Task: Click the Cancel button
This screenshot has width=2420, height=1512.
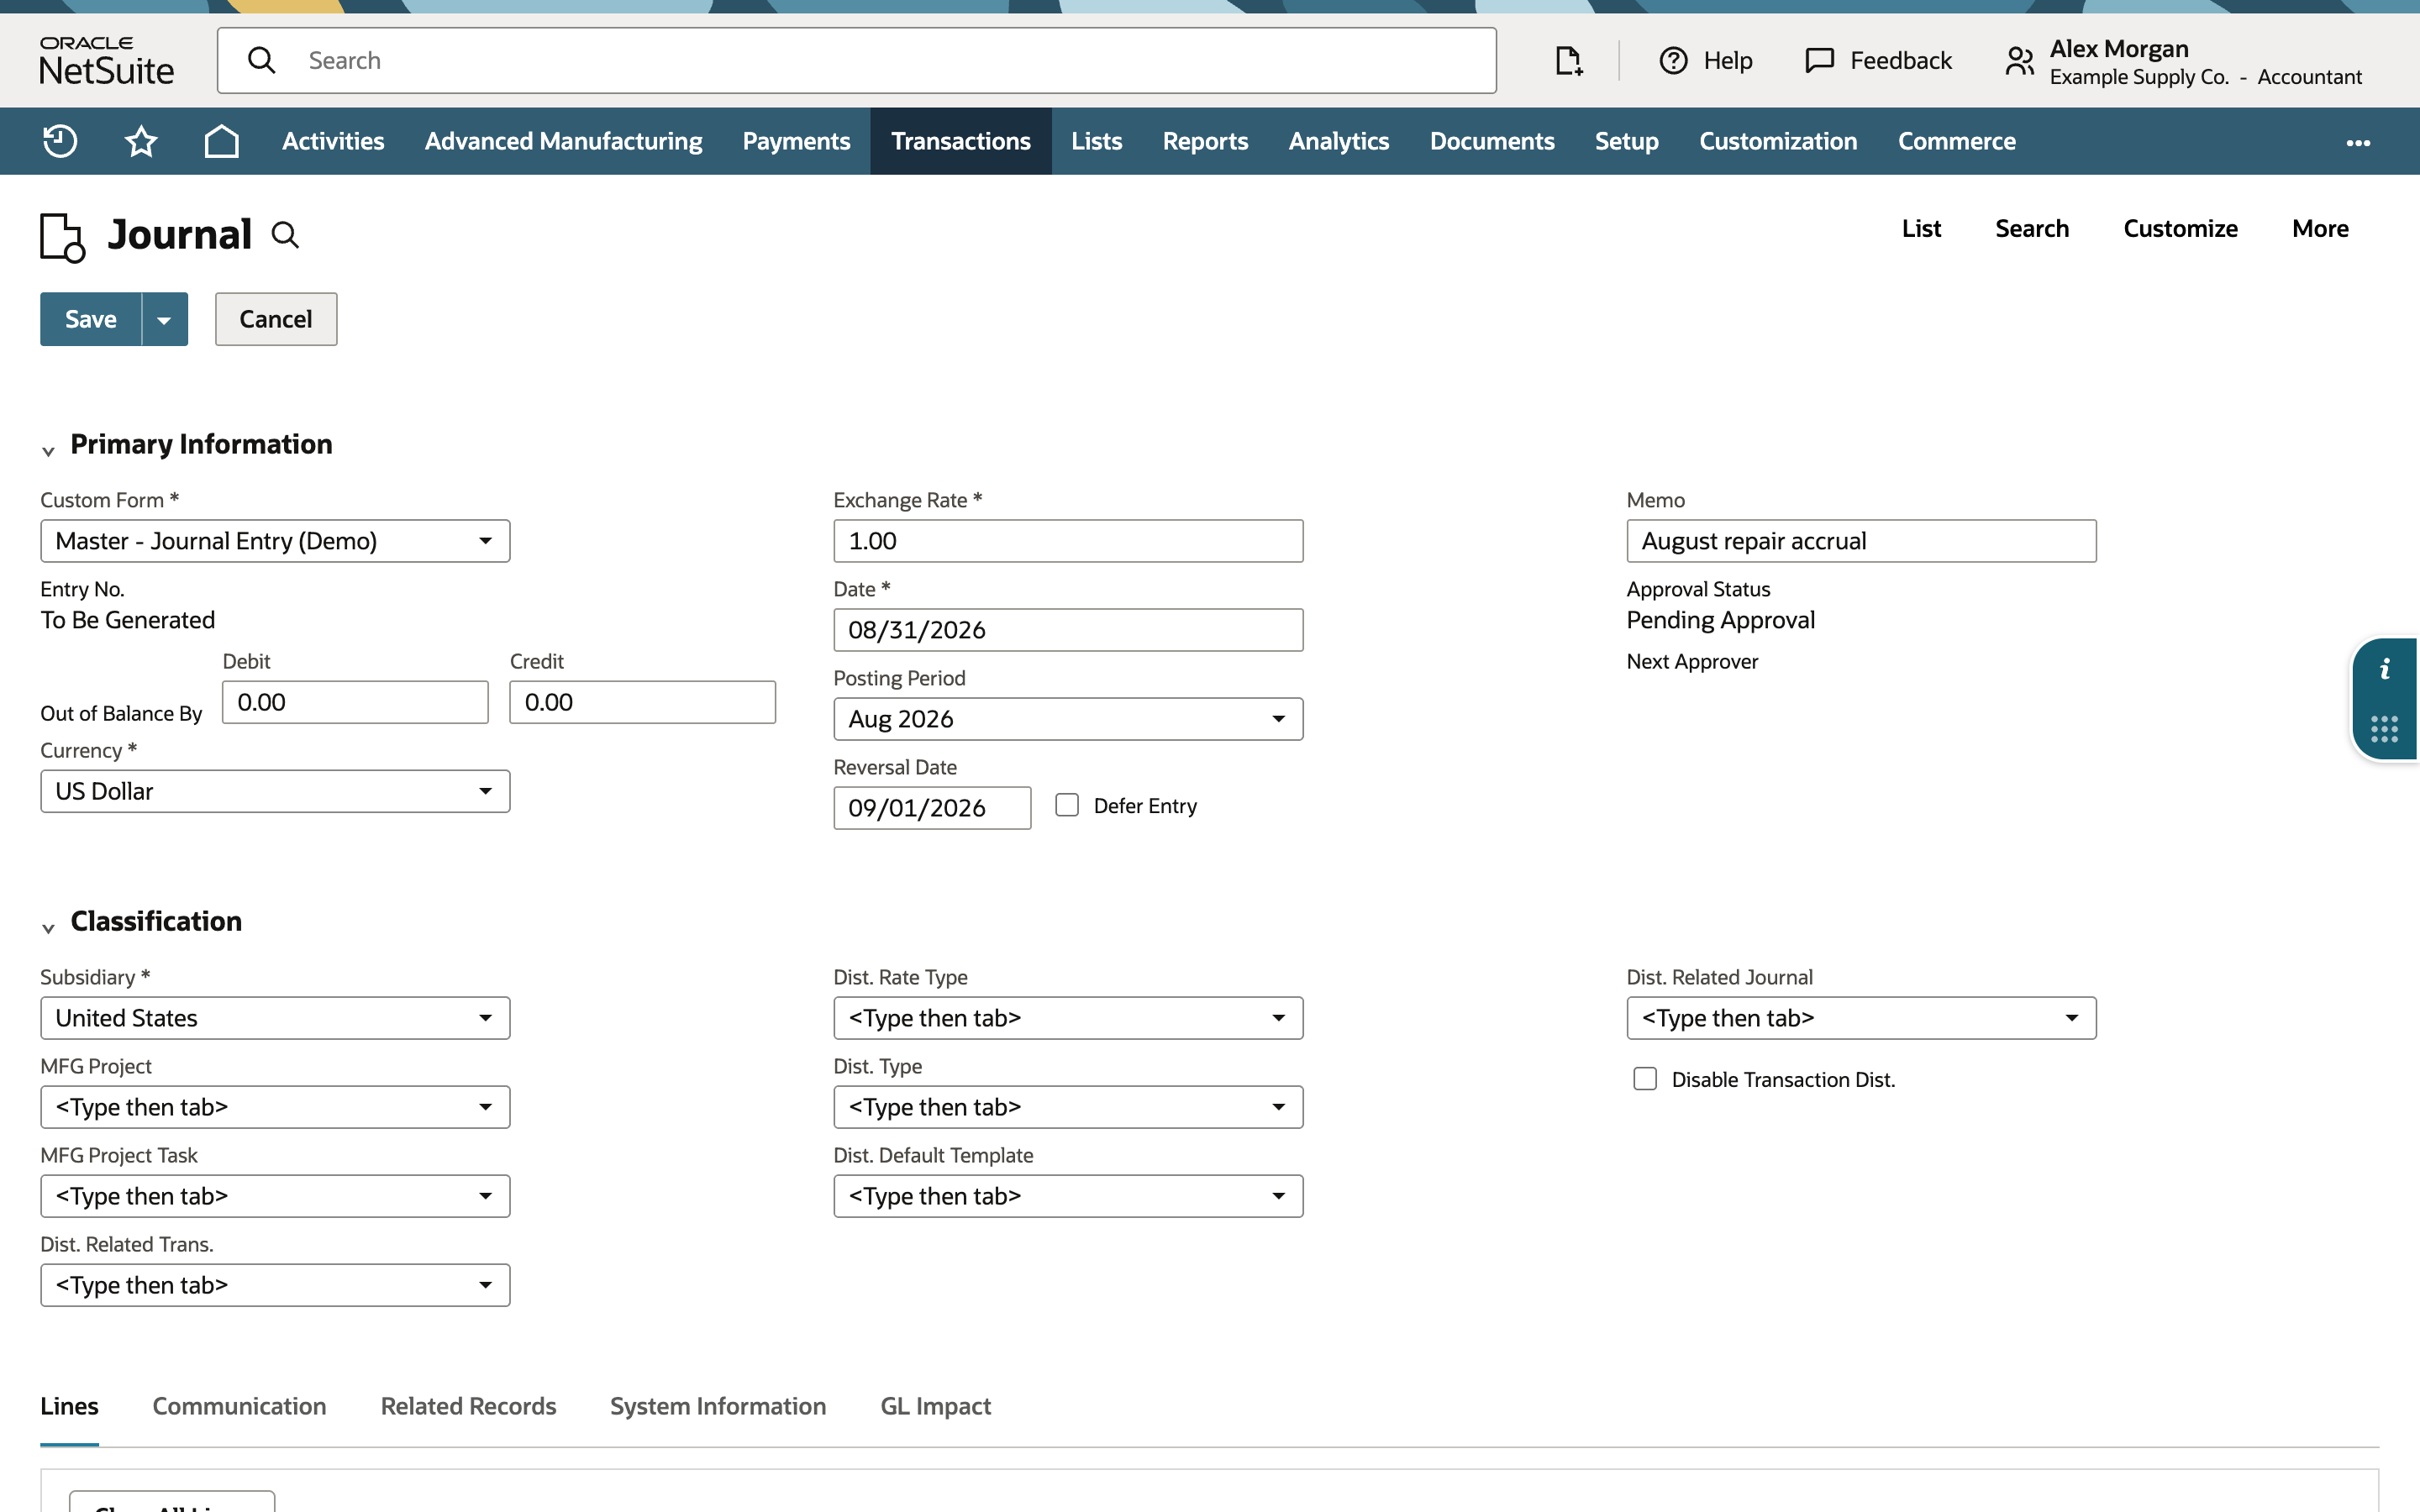Action: point(276,319)
